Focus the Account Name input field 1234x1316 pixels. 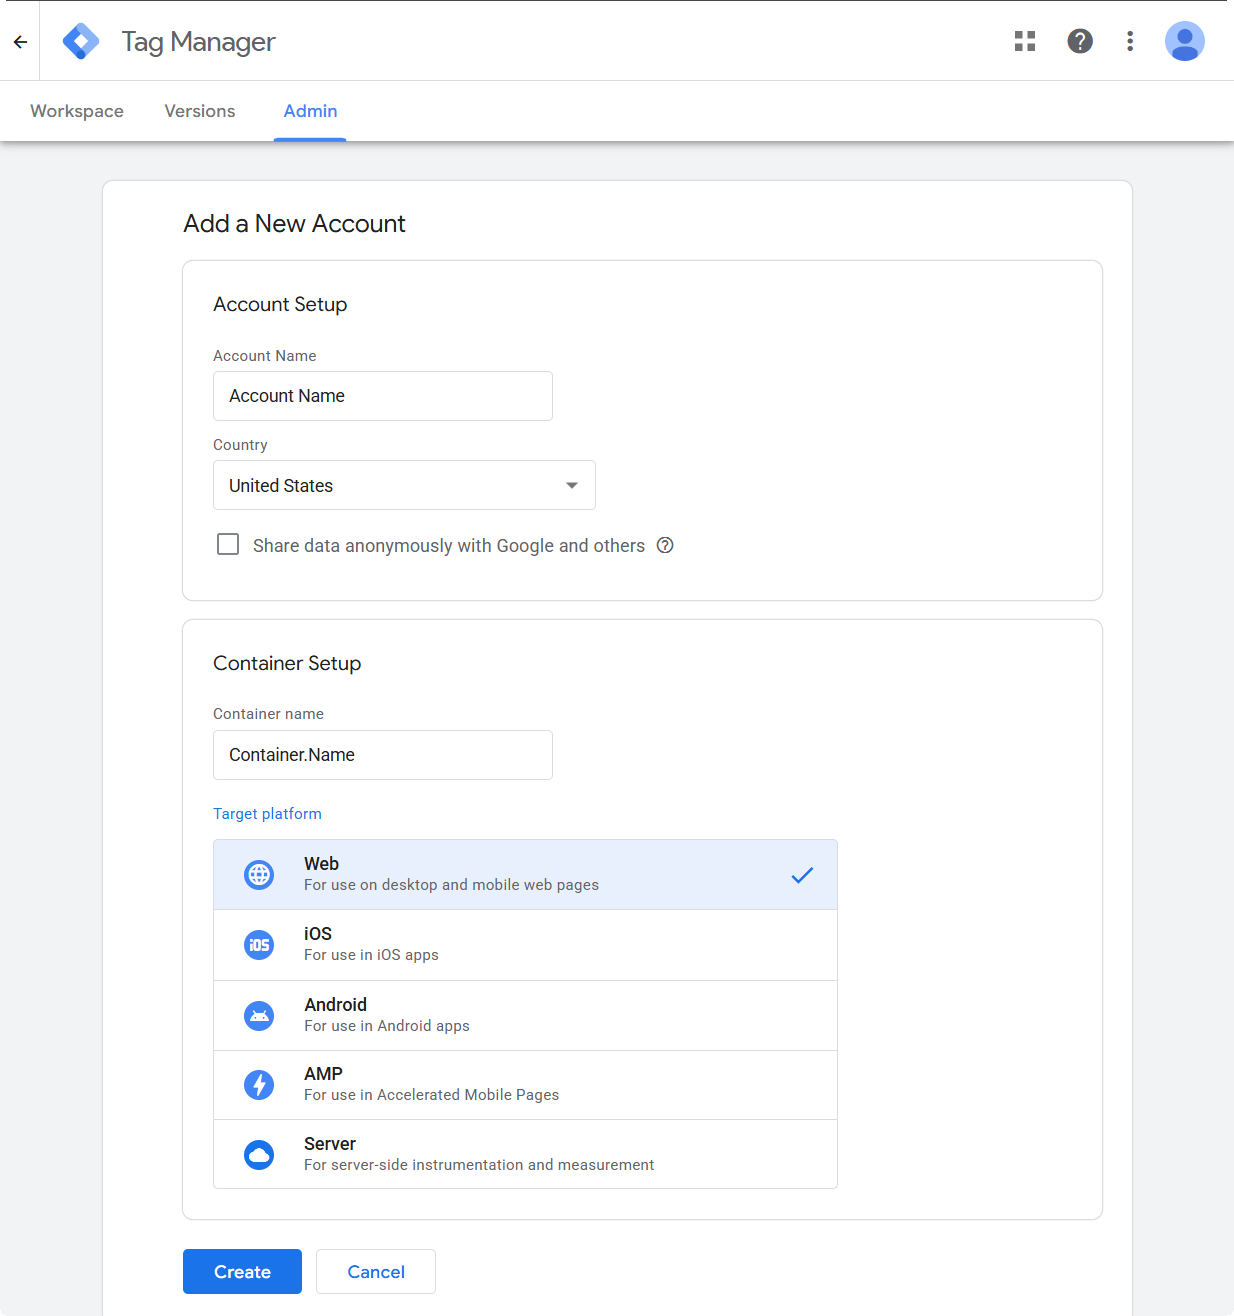pos(383,396)
